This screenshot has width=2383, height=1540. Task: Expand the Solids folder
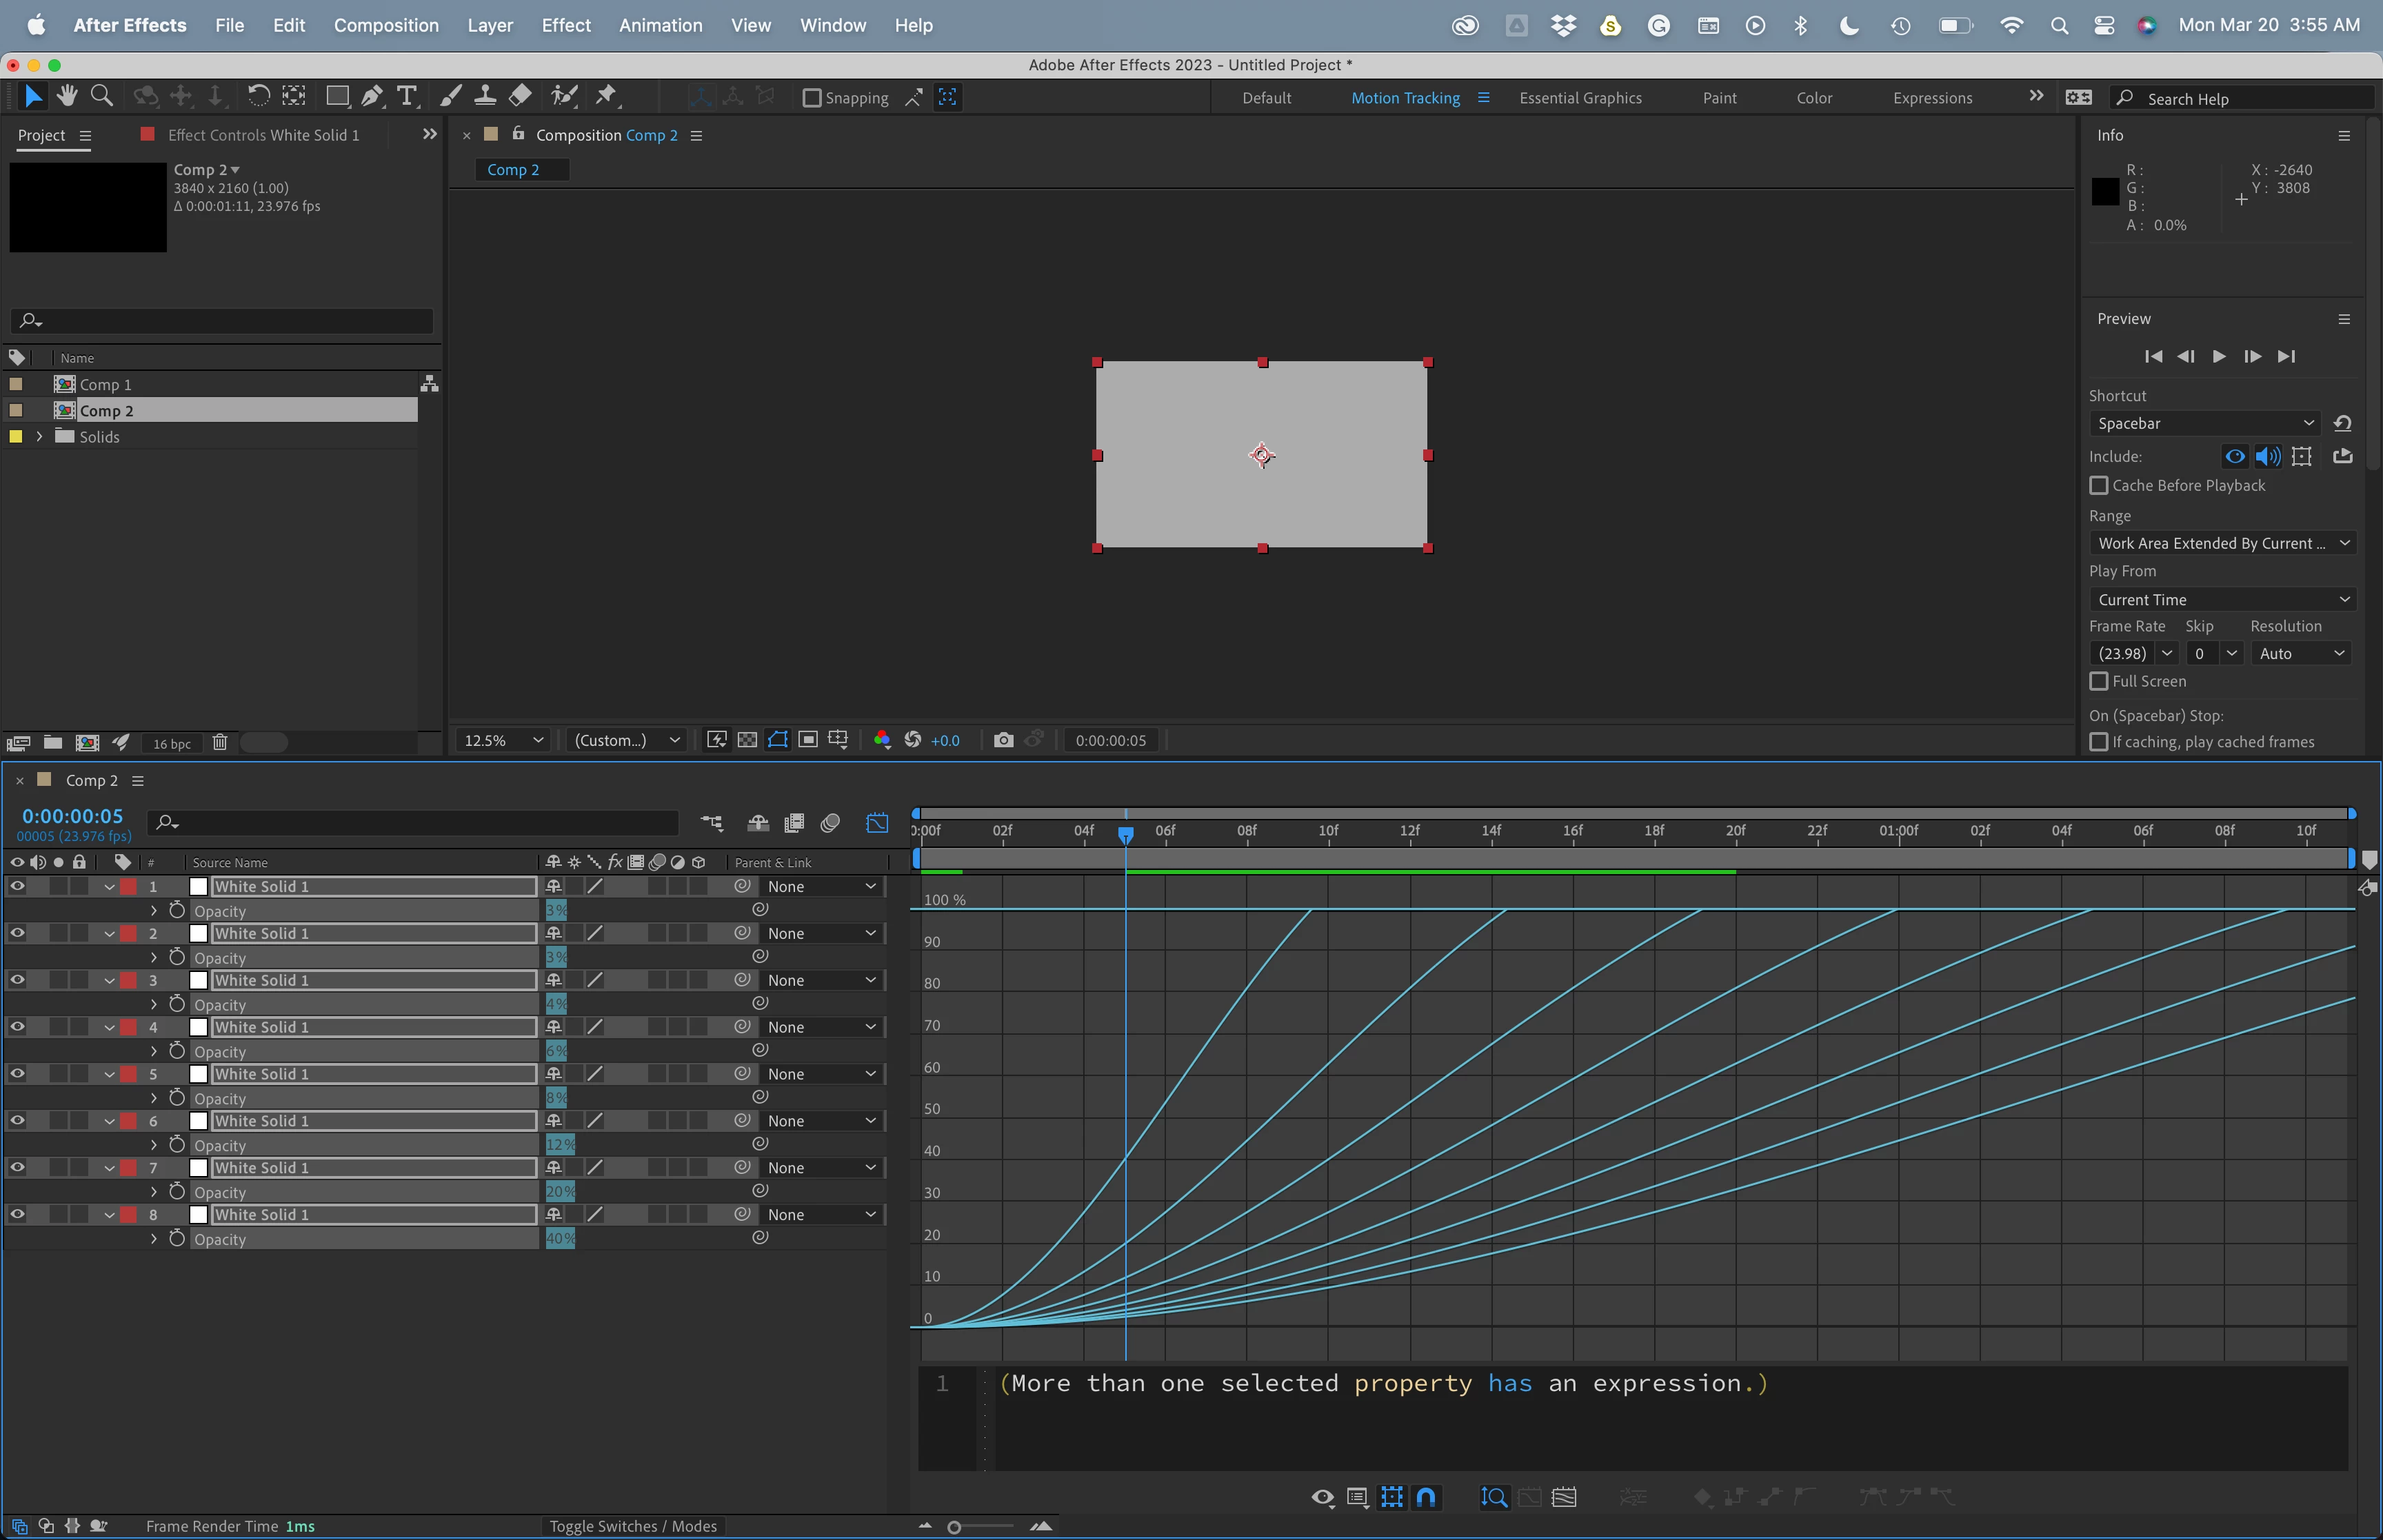(x=39, y=437)
